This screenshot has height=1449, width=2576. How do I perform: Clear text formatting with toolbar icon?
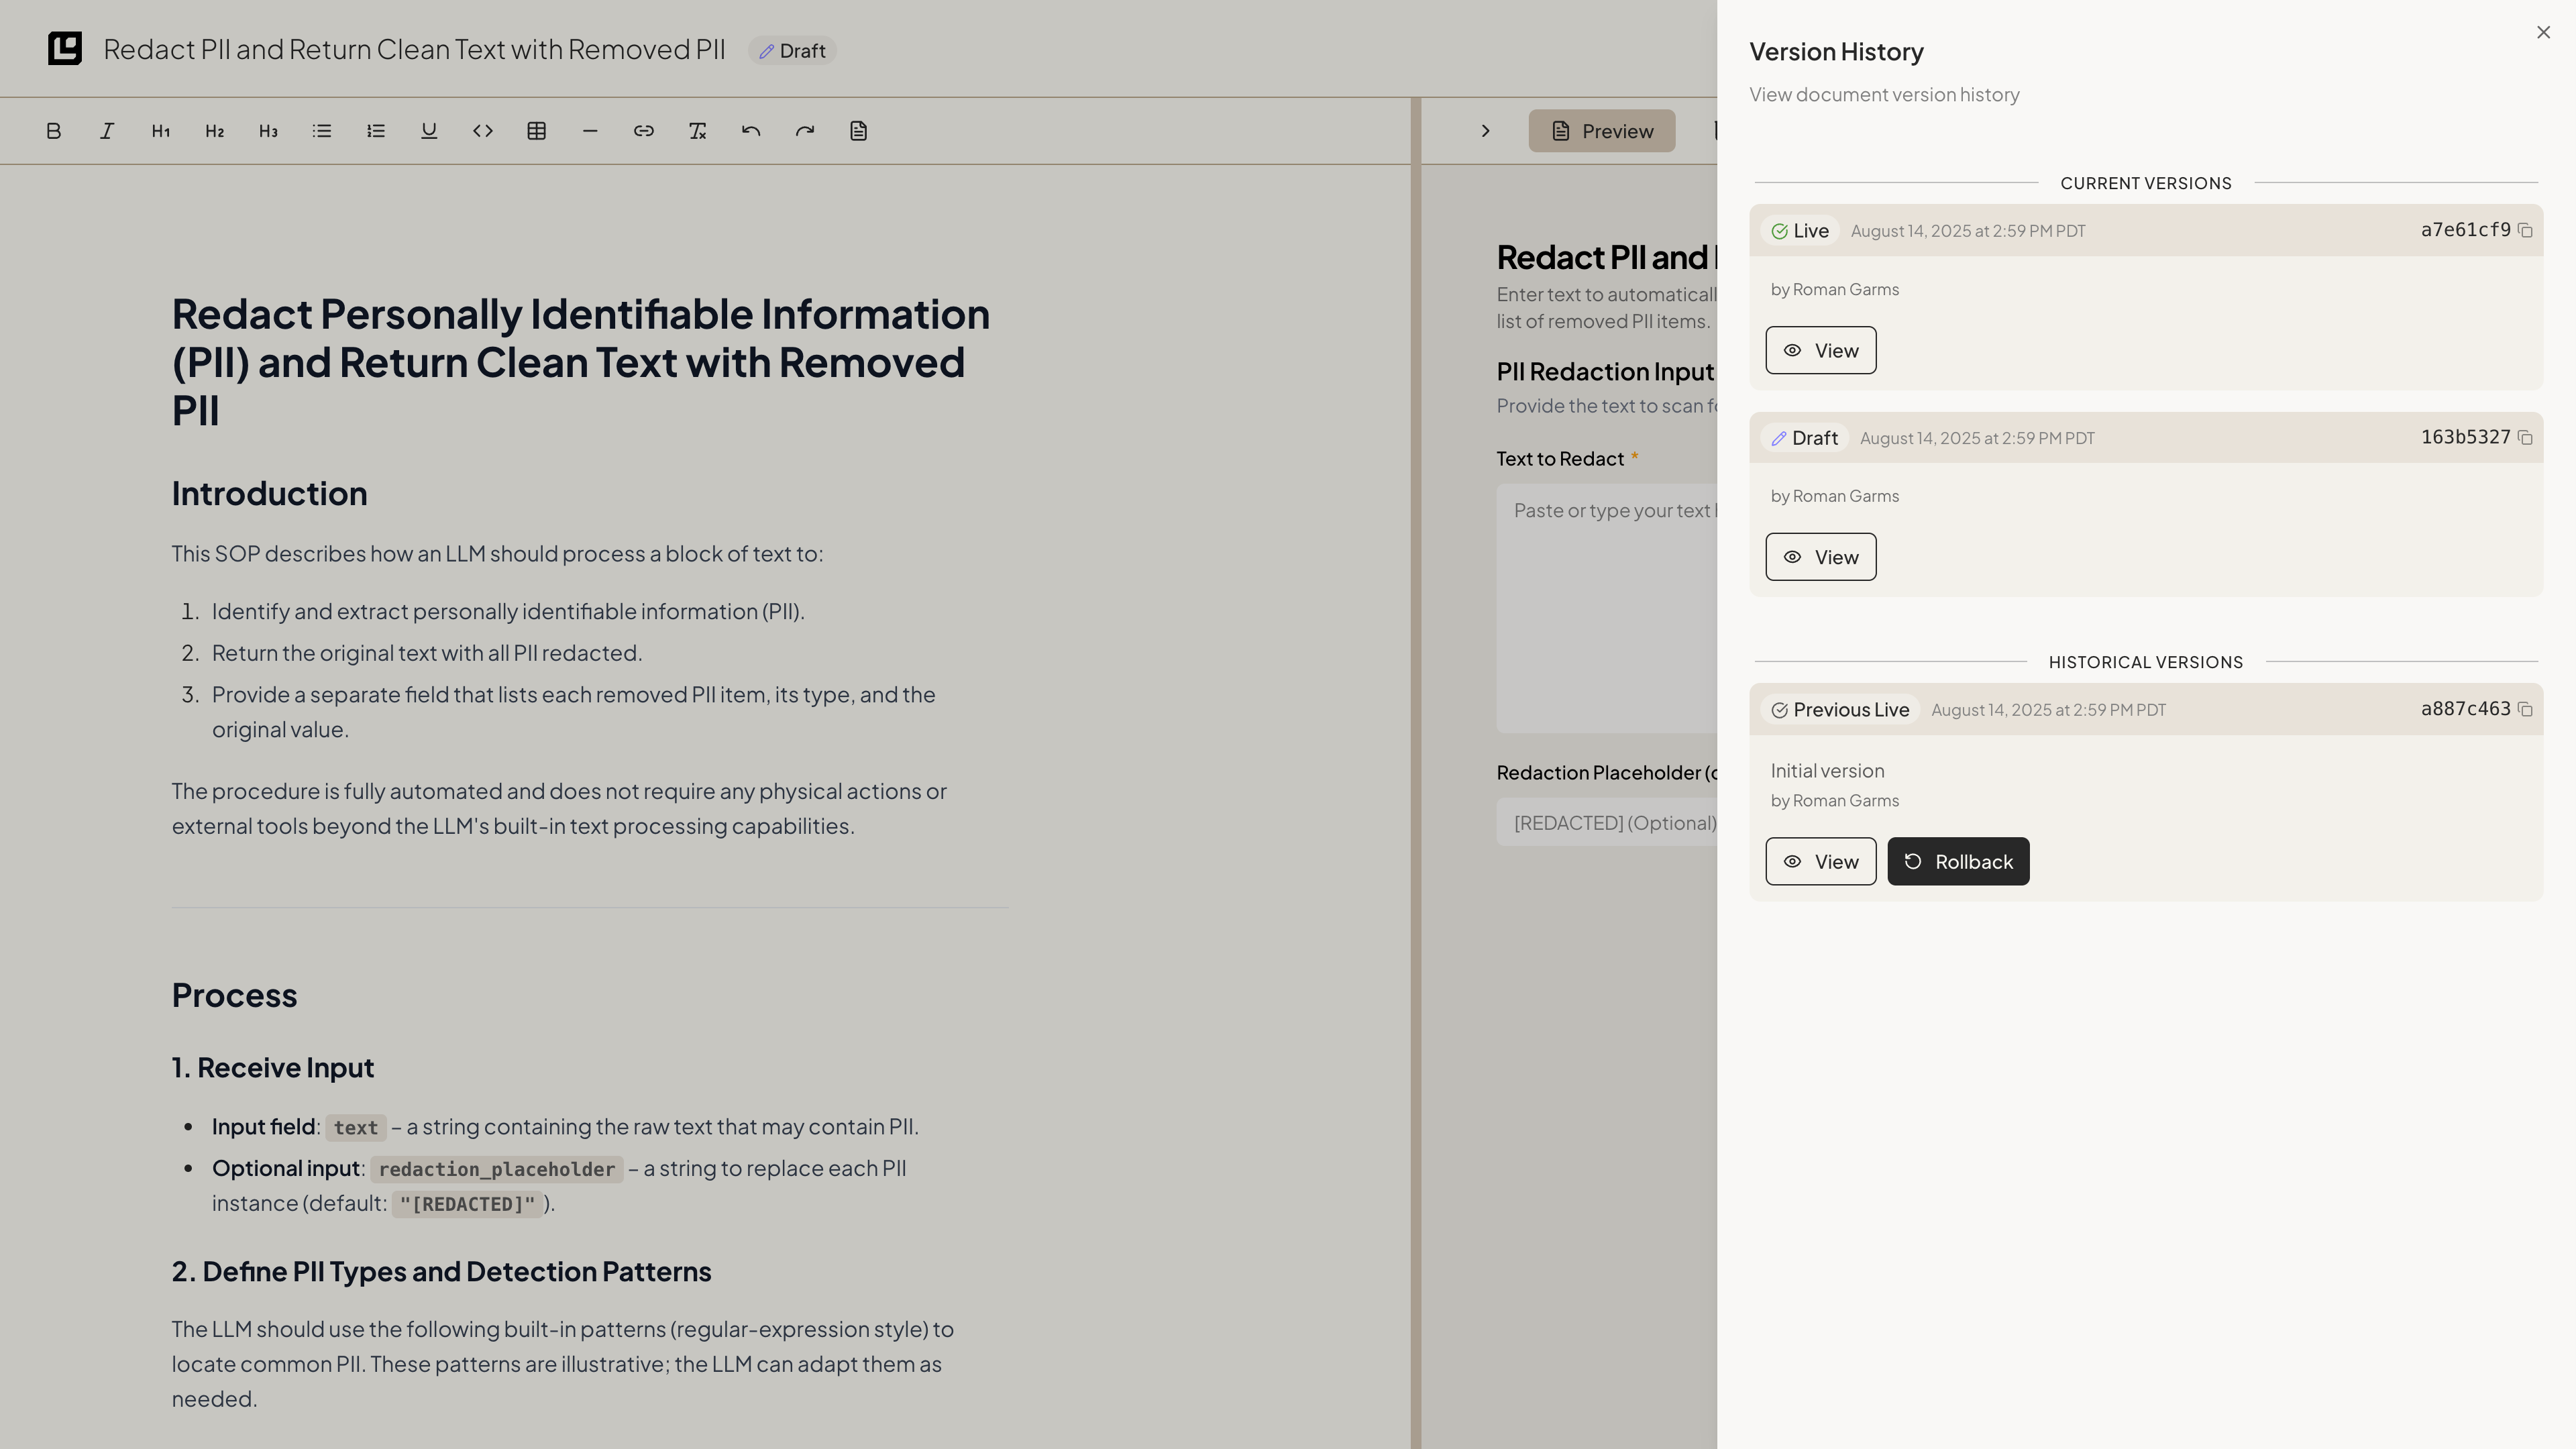click(698, 131)
